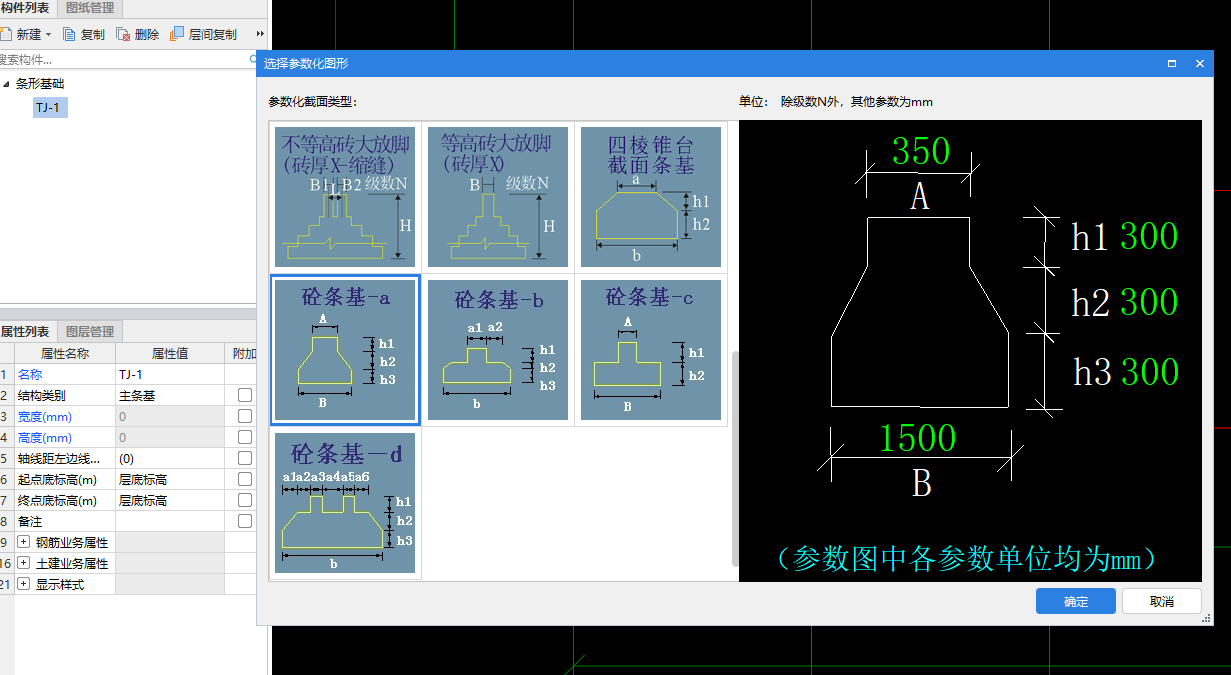Screen dimensions: 1231x675
Task: Click the 高度(mm) property name
Action: 45,437
